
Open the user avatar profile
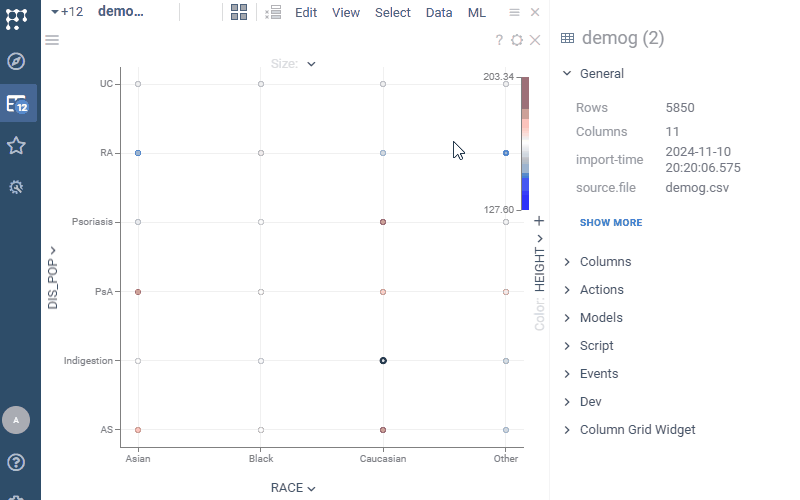[x=16, y=420]
